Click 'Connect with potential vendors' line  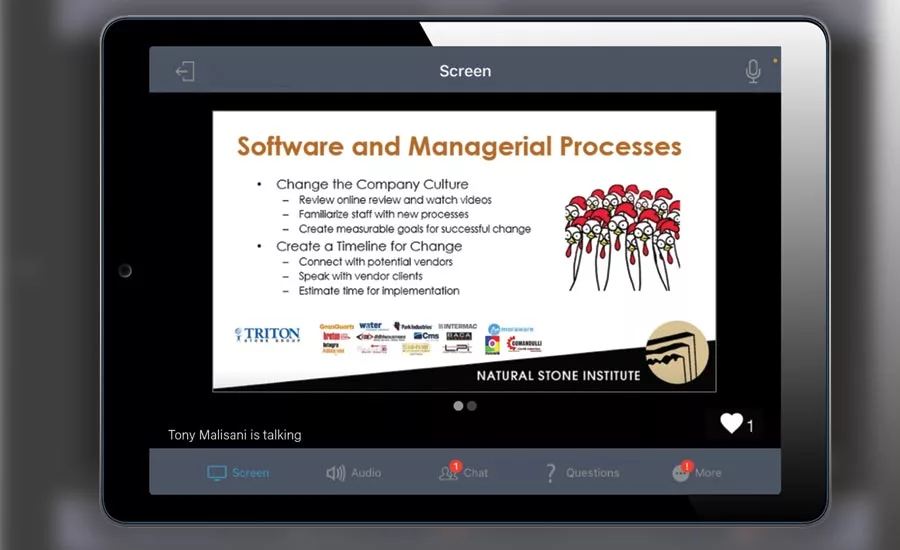(x=375, y=262)
